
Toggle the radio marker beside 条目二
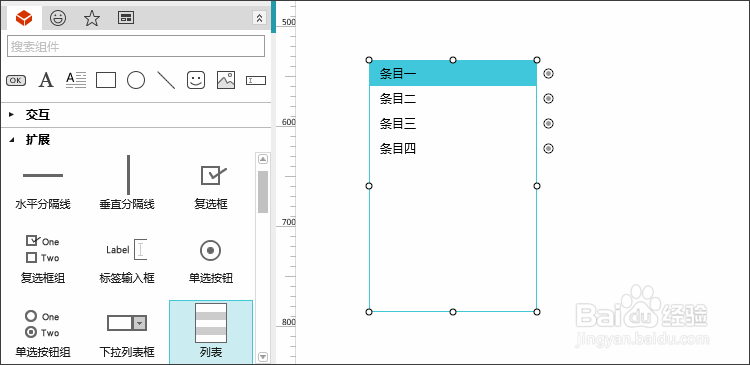coord(549,99)
